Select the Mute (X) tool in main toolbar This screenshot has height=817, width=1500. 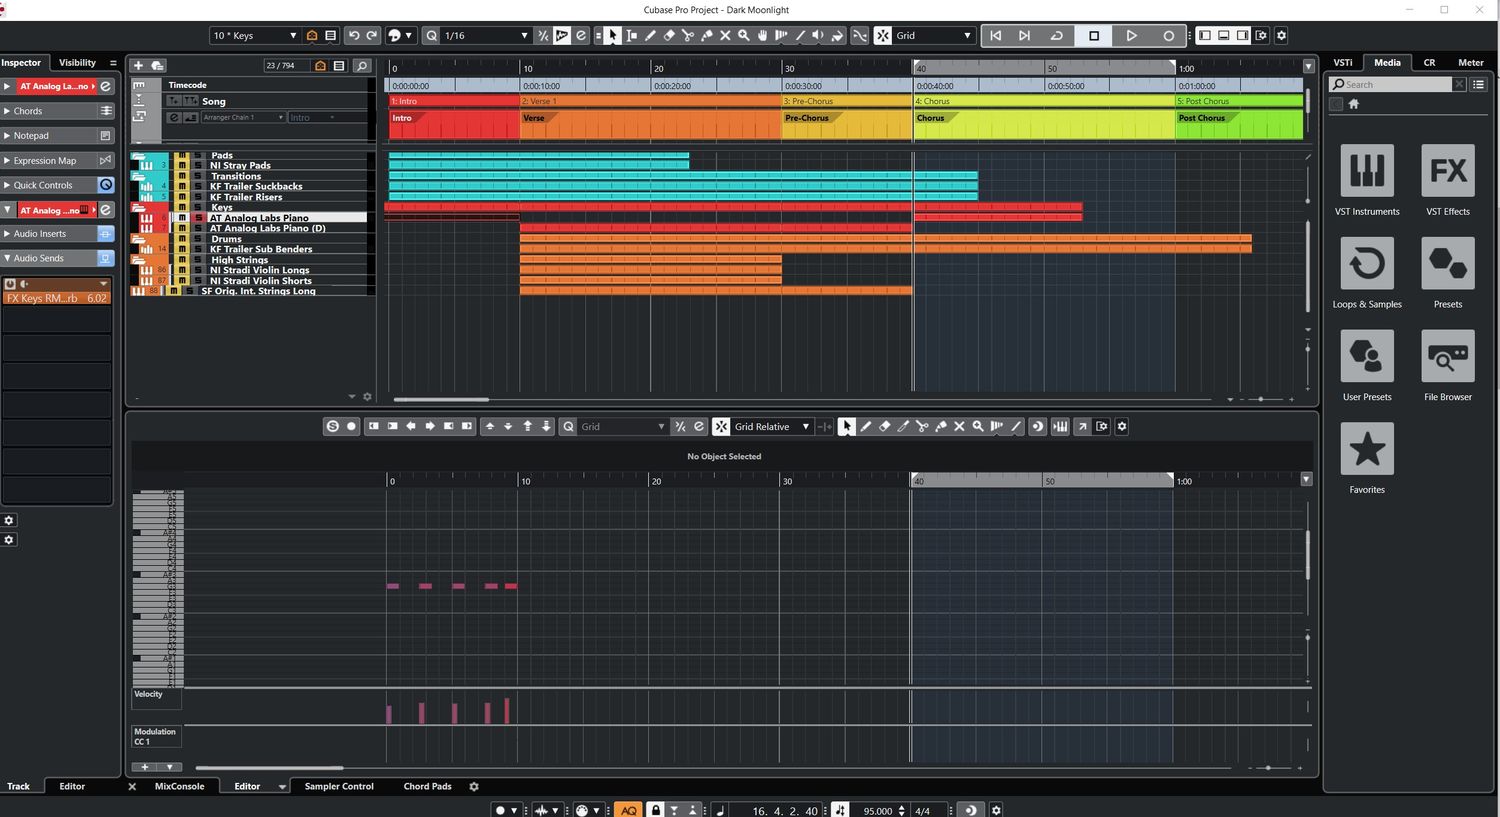point(725,35)
